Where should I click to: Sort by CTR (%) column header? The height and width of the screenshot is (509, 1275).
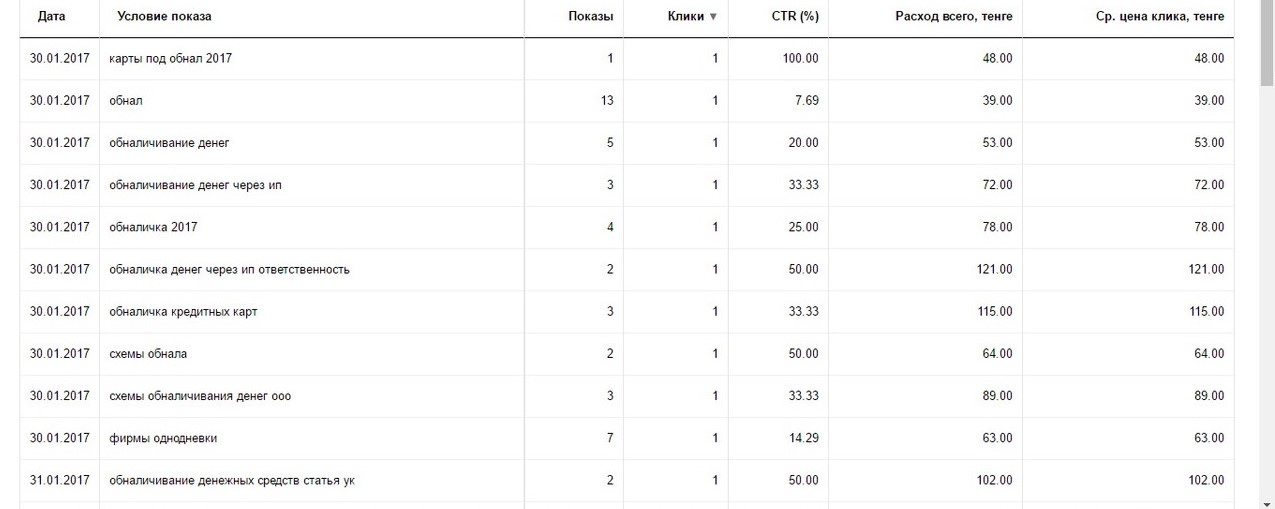[795, 17]
